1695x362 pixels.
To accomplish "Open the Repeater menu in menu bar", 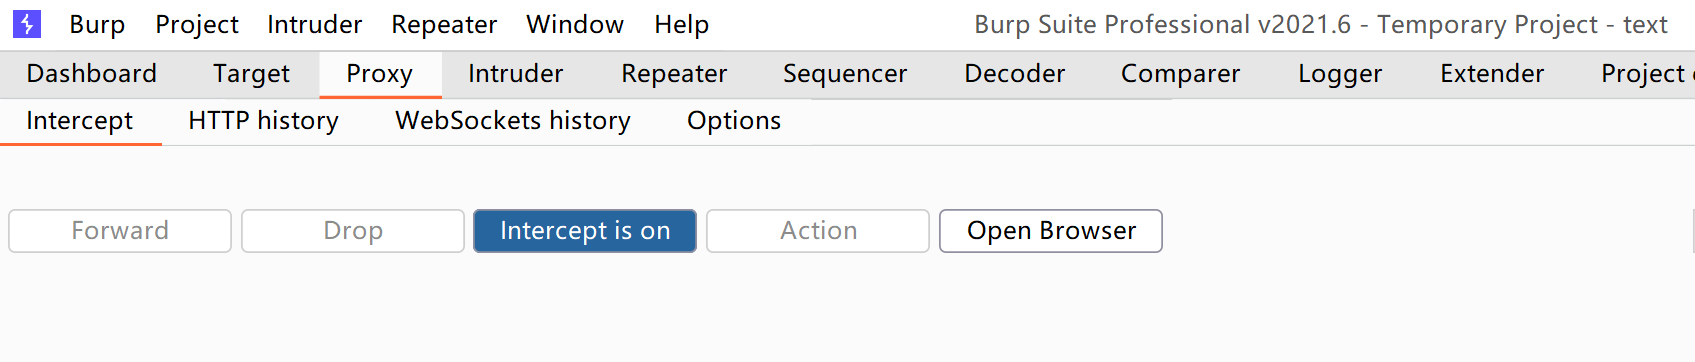I will (x=444, y=24).
